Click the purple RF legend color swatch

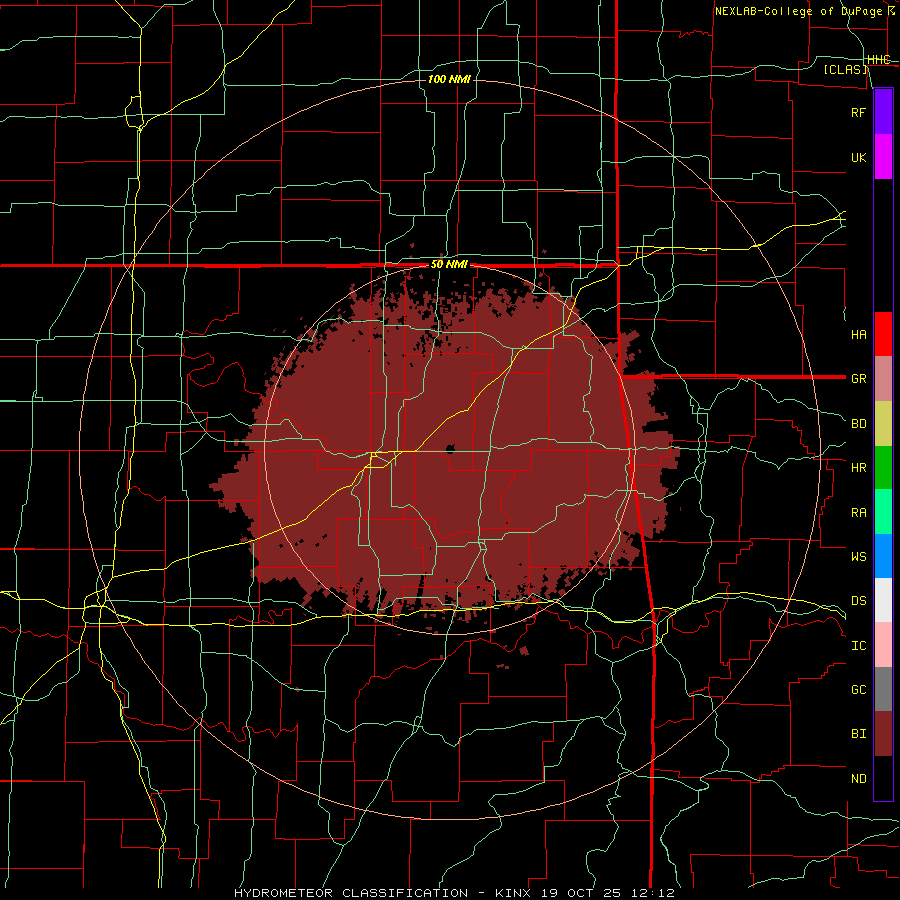883,112
